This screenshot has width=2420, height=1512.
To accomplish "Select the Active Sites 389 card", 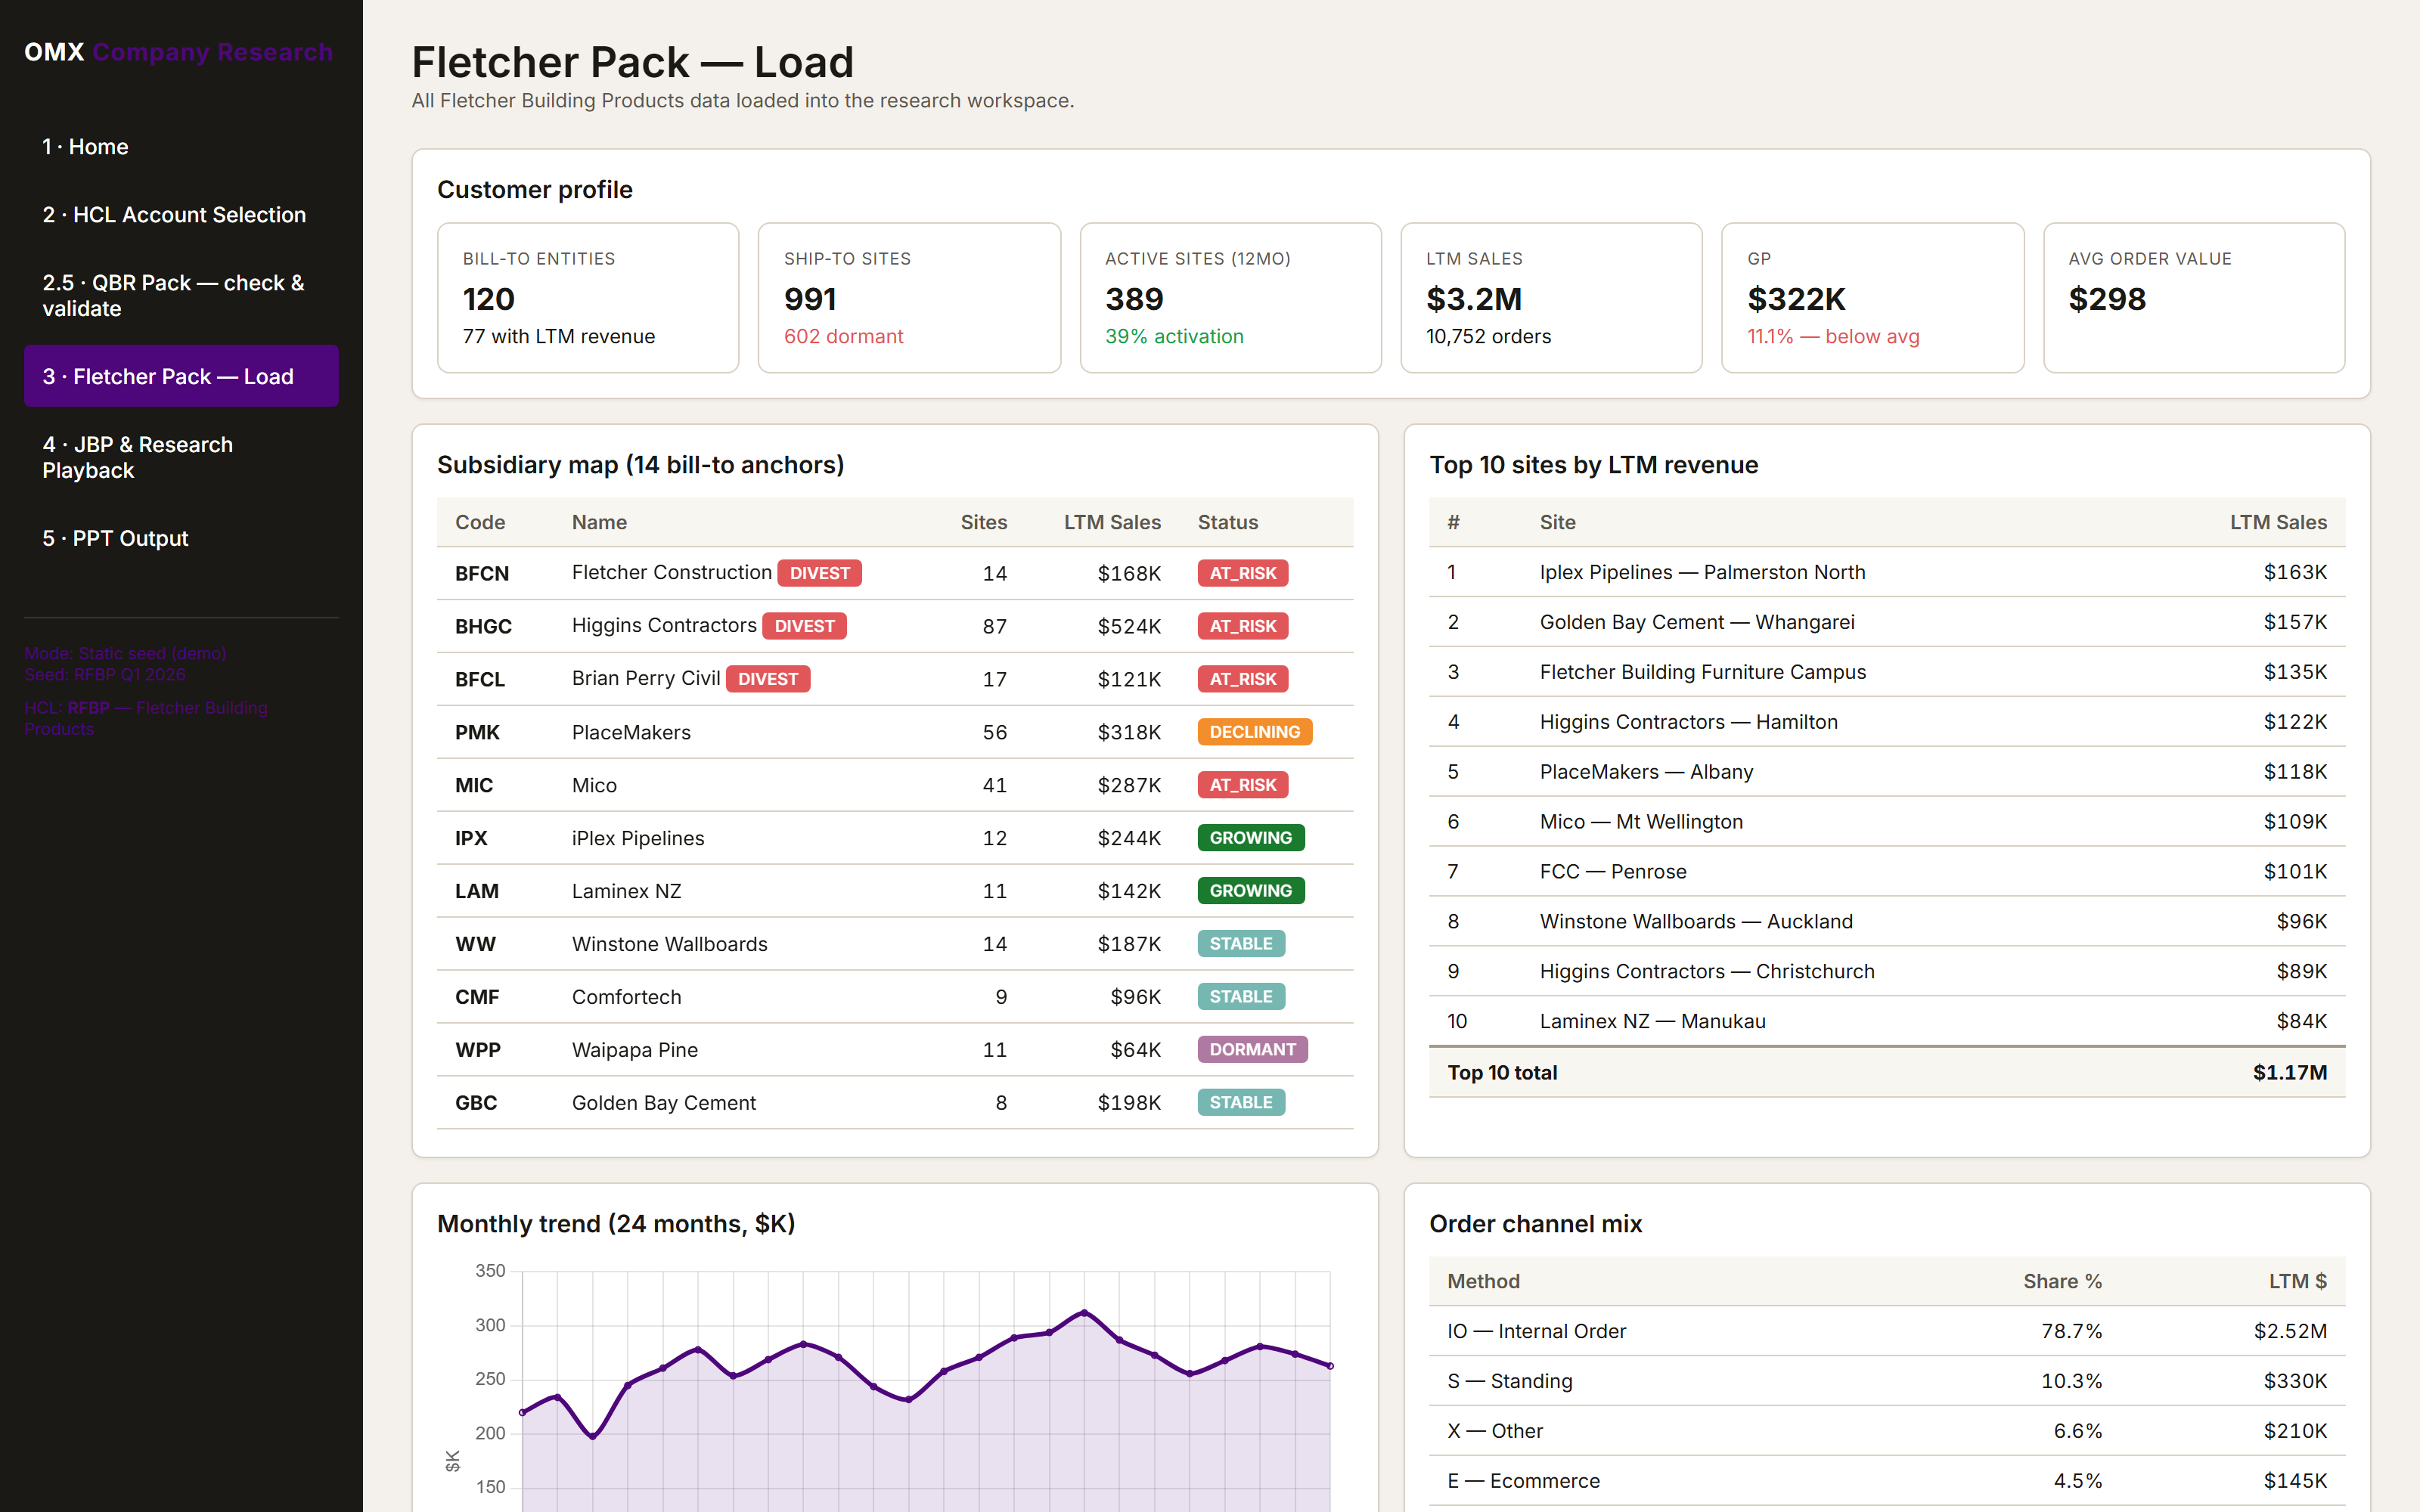I will click(x=1230, y=298).
